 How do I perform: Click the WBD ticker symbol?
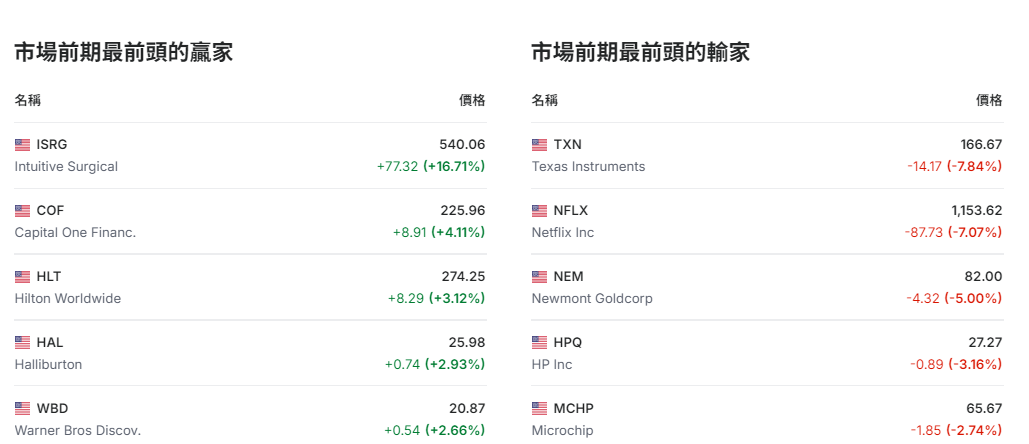click(52, 409)
